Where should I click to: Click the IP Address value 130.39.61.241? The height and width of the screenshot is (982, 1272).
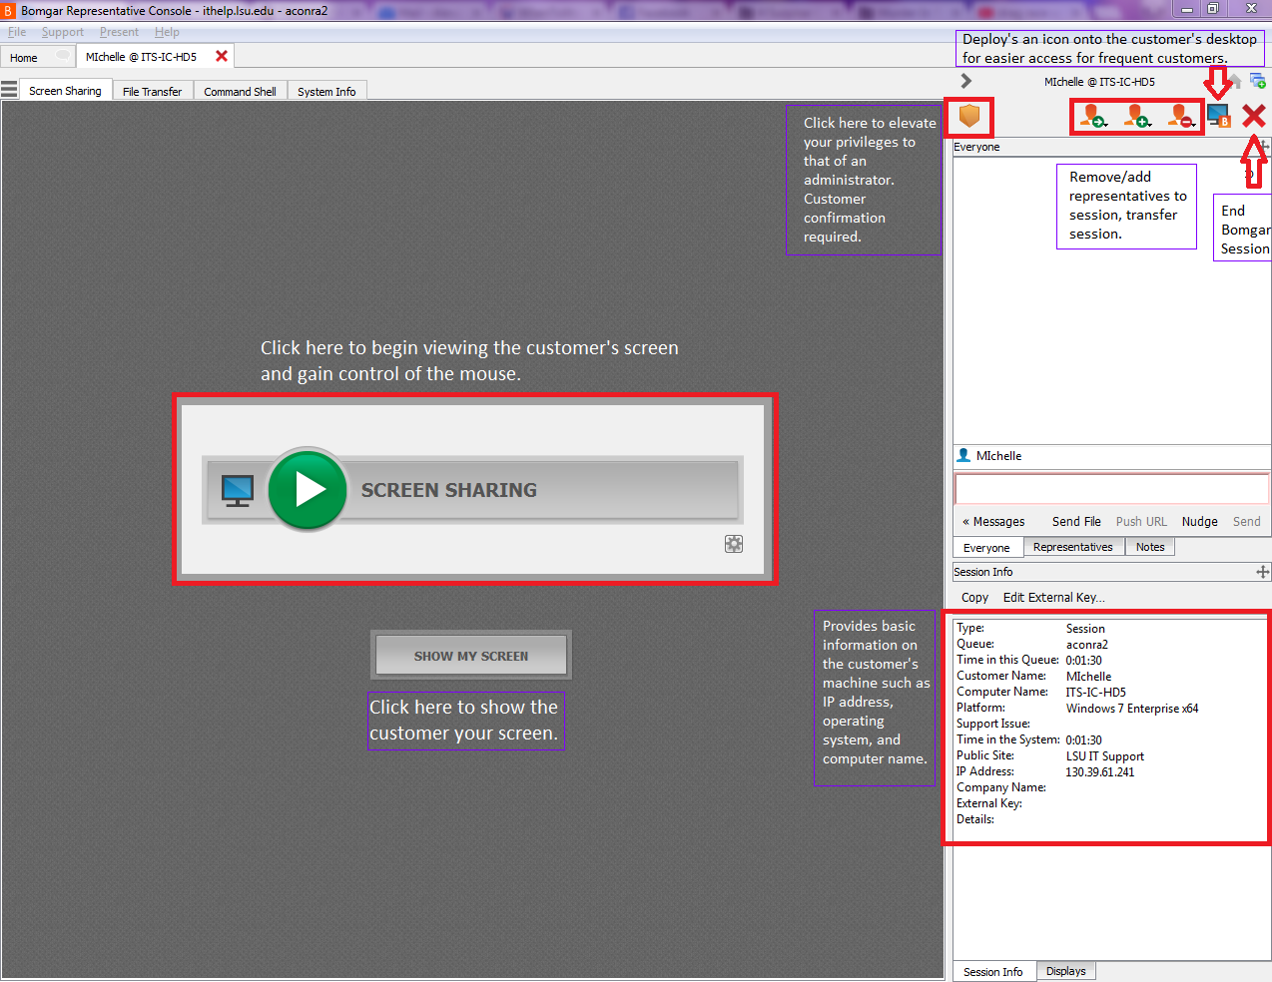[1100, 772]
